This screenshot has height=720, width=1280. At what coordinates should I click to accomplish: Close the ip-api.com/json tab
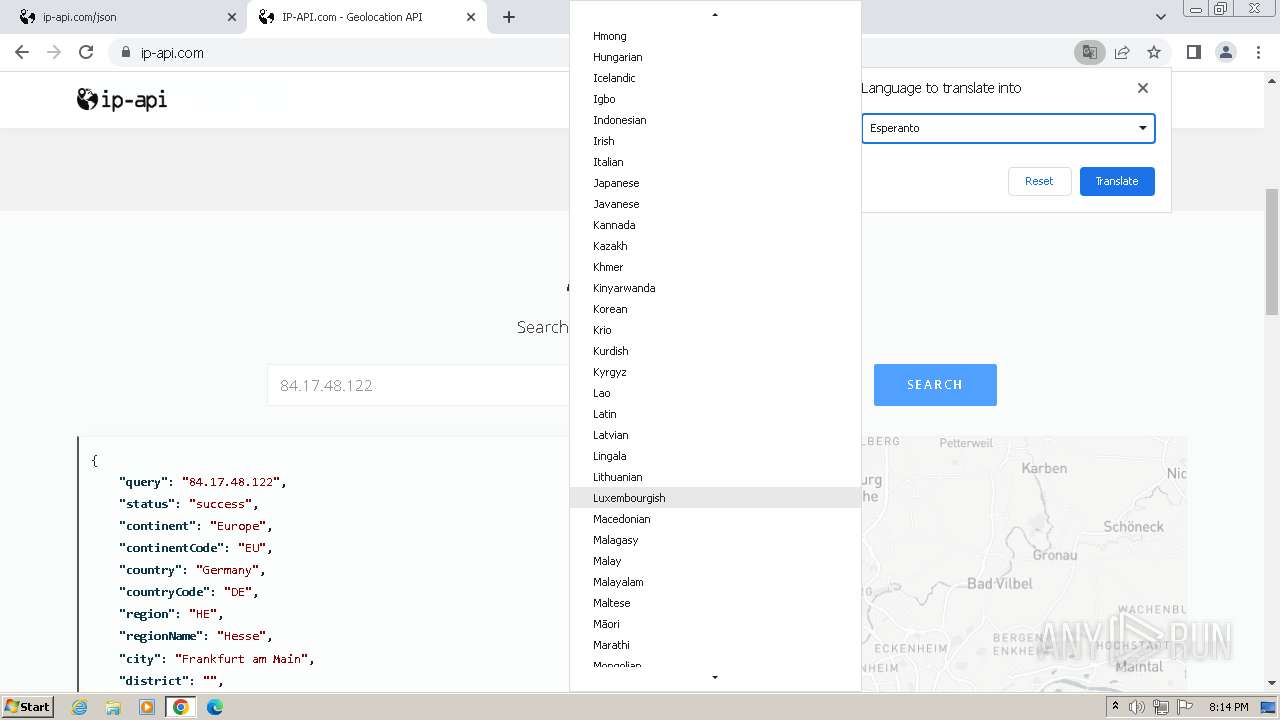pos(232,17)
